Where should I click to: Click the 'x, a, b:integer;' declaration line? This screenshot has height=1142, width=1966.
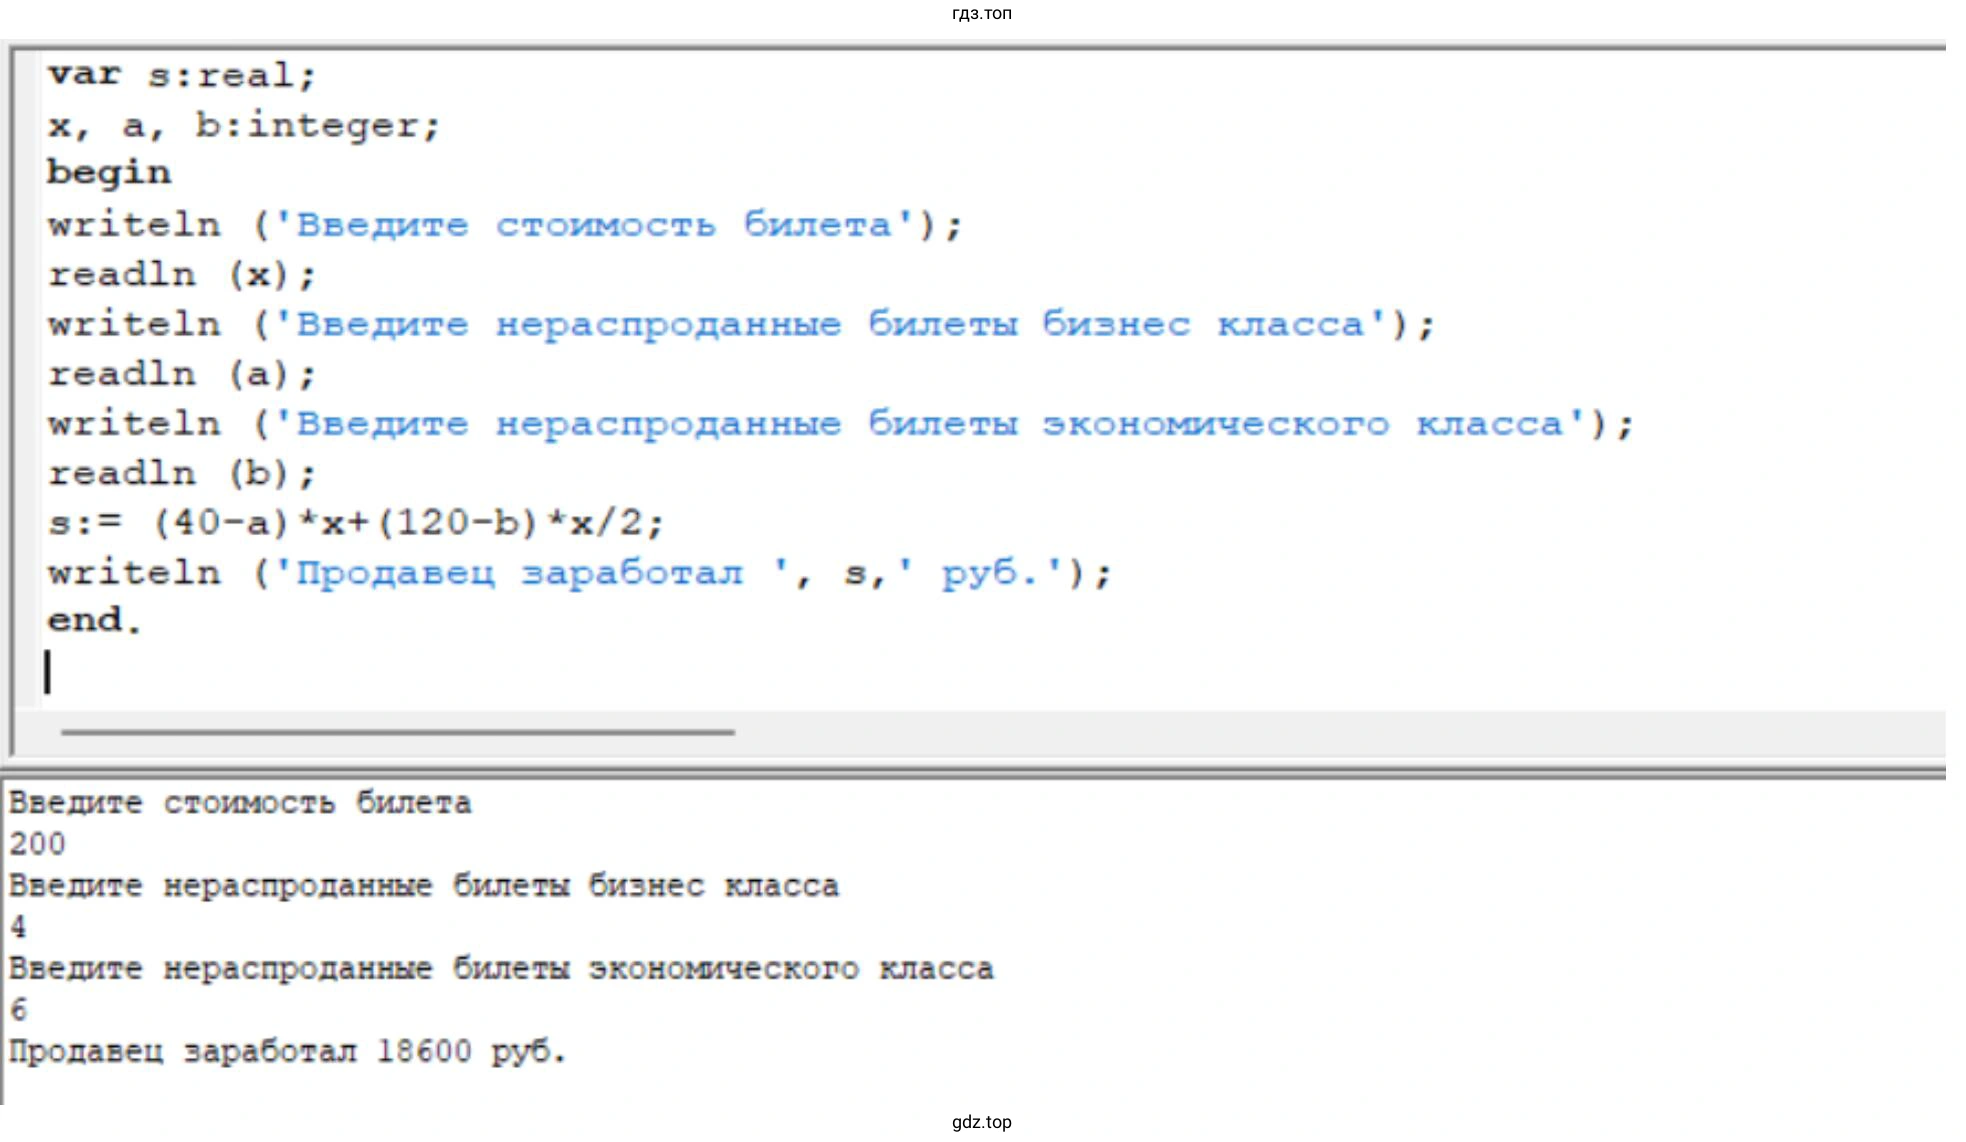(244, 126)
